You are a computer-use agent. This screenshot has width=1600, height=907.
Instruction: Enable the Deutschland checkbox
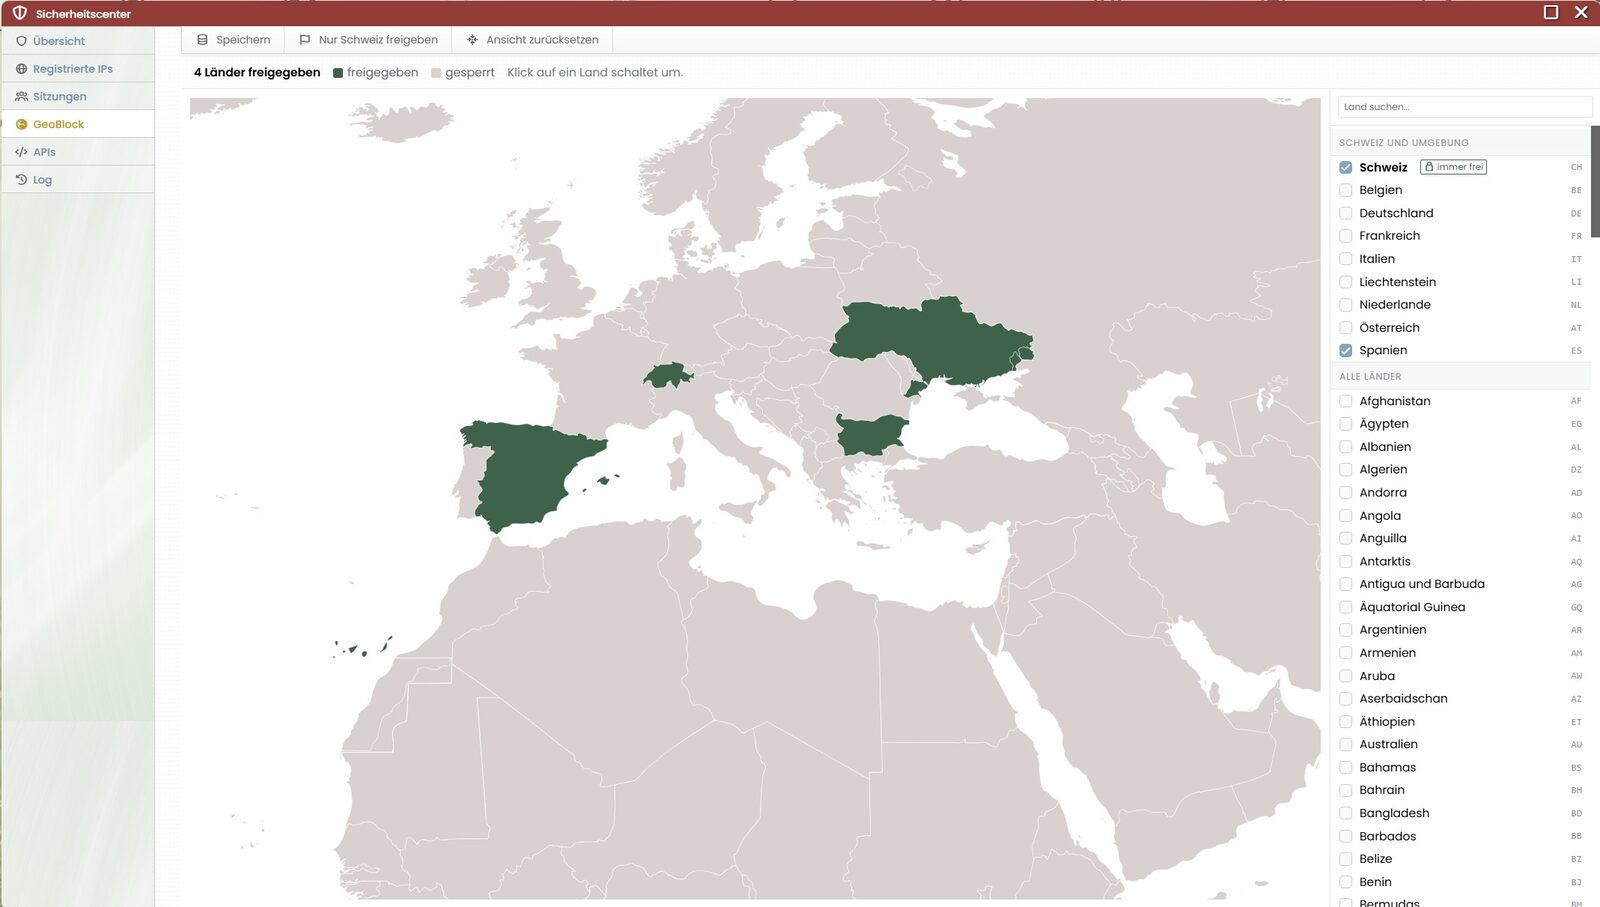(1346, 213)
